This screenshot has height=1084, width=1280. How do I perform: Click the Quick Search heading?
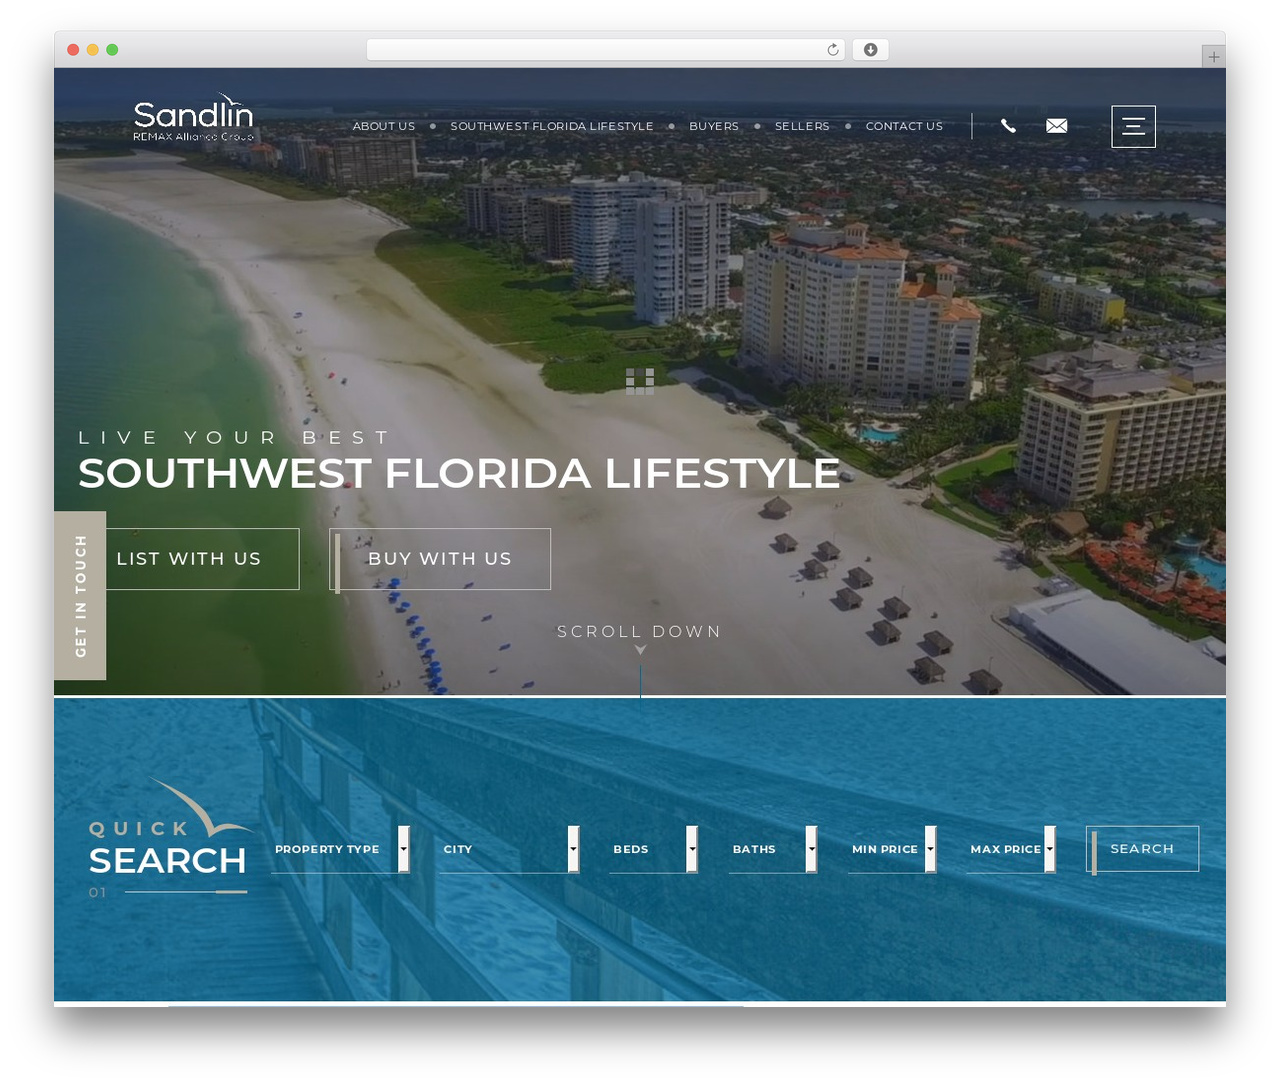167,848
